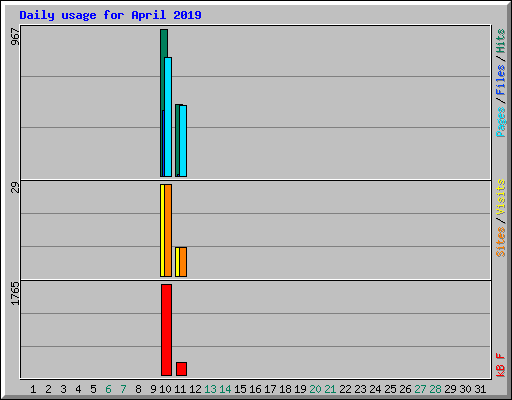Click the orange Sites bar for day 10
Screen dimensions: 512x400
pos(168,230)
